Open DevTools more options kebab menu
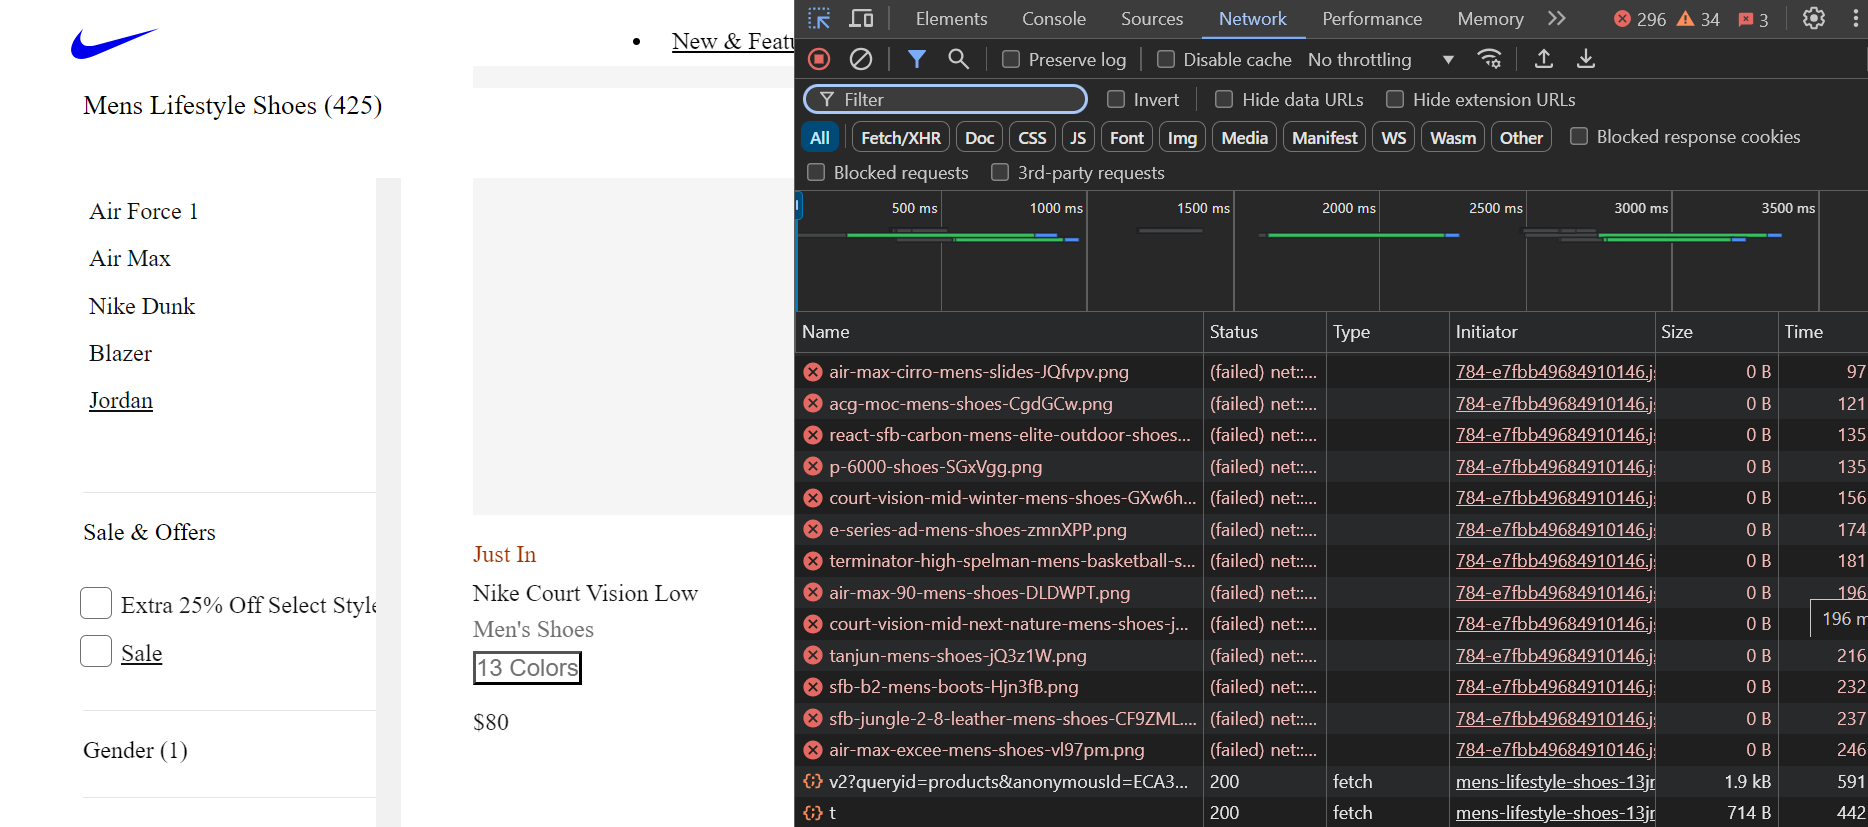 [1855, 19]
